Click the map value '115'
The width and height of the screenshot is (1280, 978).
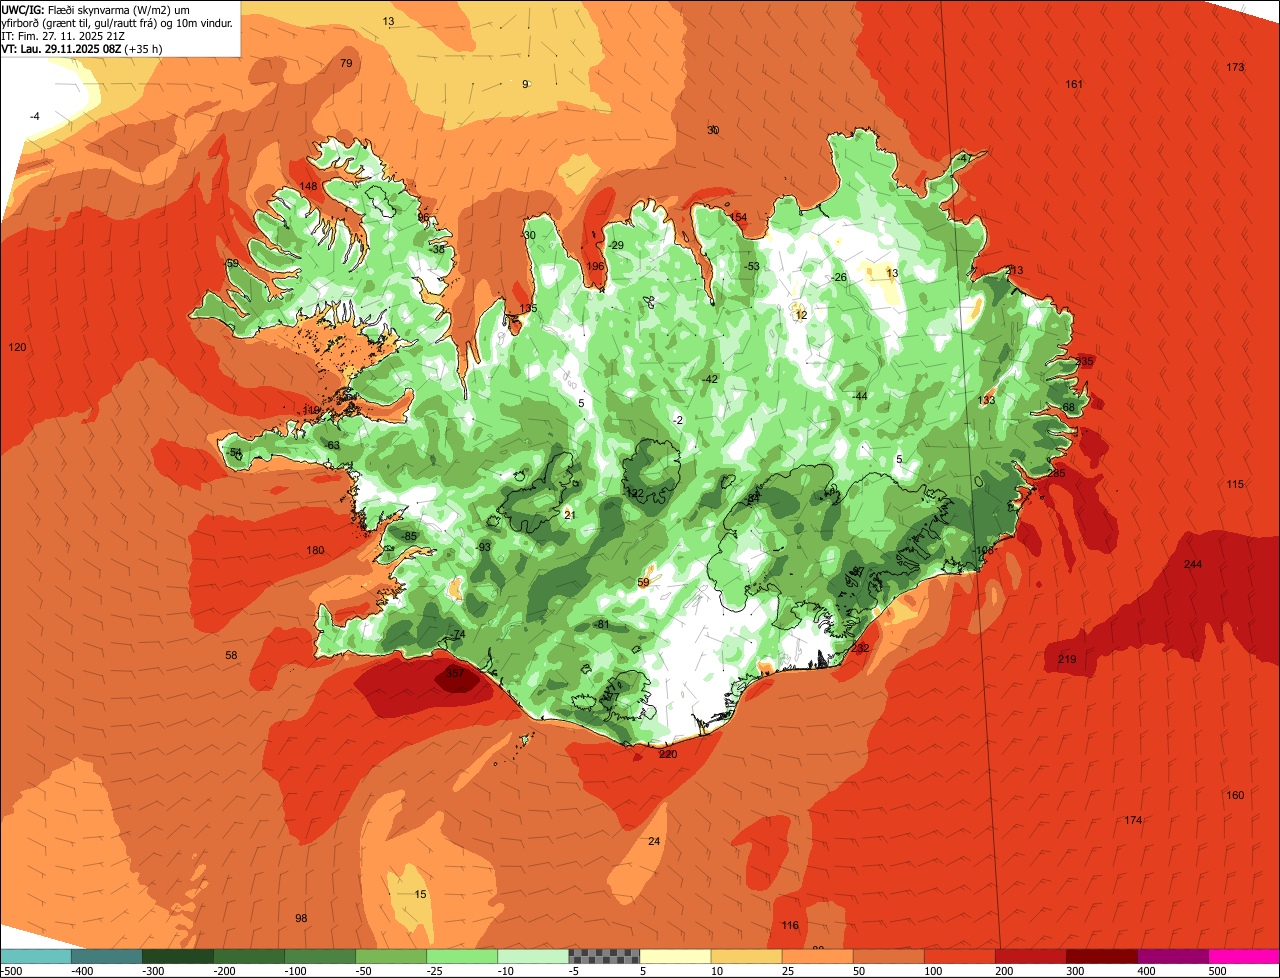pyautogui.click(x=1235, y=484)
